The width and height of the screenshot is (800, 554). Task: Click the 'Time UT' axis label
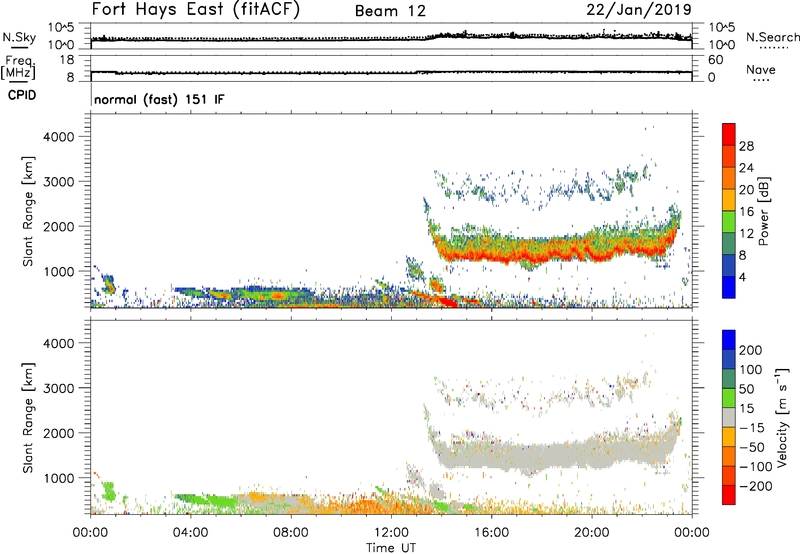click(391, 547)
